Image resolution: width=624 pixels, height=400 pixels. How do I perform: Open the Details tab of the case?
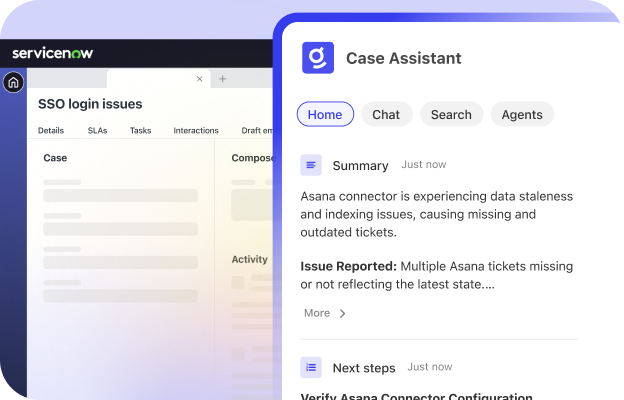(51, 131)
